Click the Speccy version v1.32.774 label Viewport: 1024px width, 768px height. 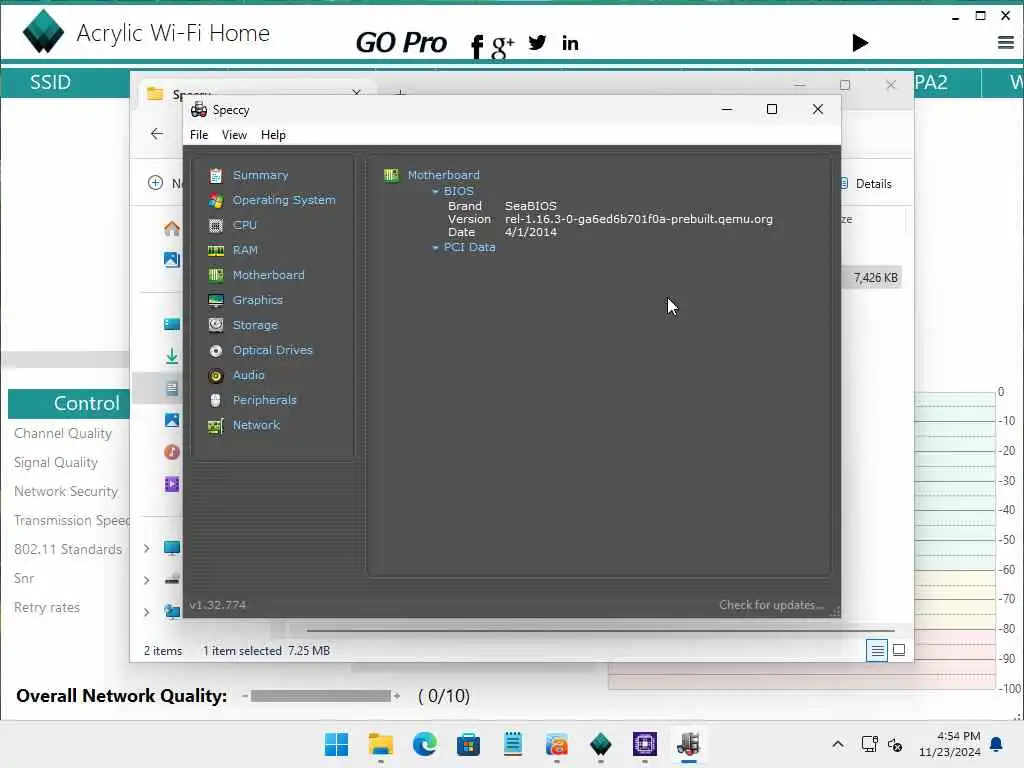pyautogui.click(x=217, y=605)
